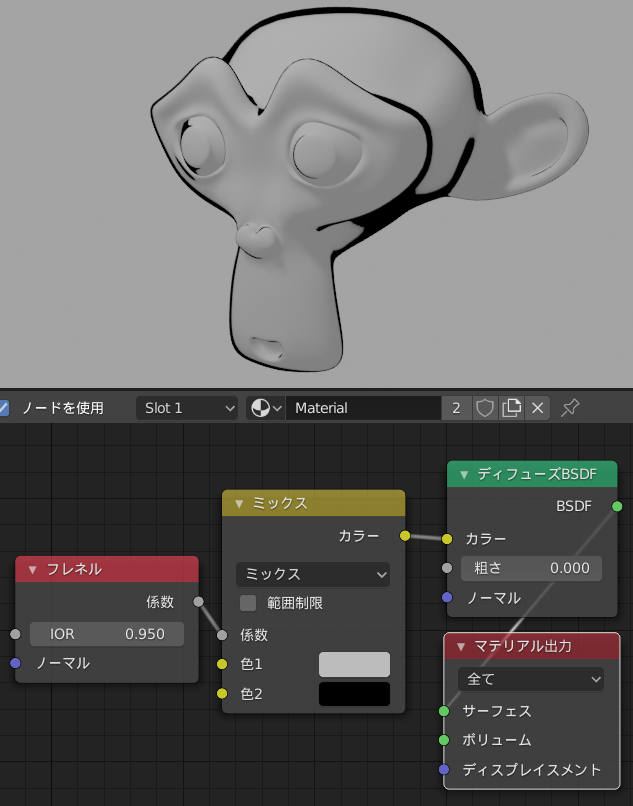Click the ボリューム input socket
The image size is (633, 806).
pyautogui.click(x=444, y=740)
